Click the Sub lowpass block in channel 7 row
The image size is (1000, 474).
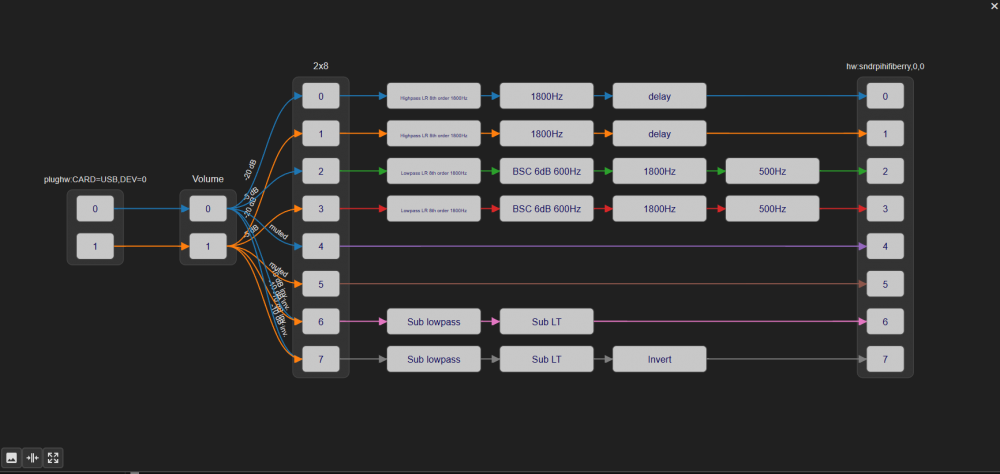pos(434,359)
